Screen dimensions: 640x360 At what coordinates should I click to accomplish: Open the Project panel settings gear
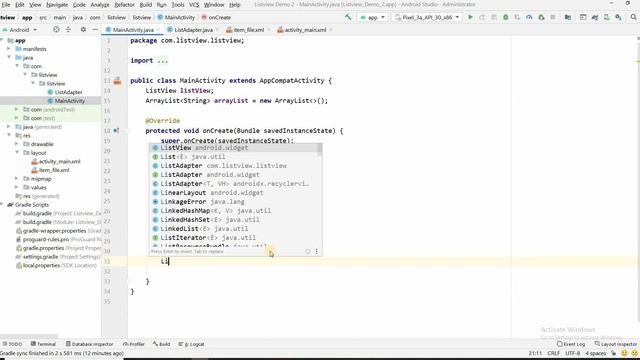pyautogui.click(x=83, y=29)
